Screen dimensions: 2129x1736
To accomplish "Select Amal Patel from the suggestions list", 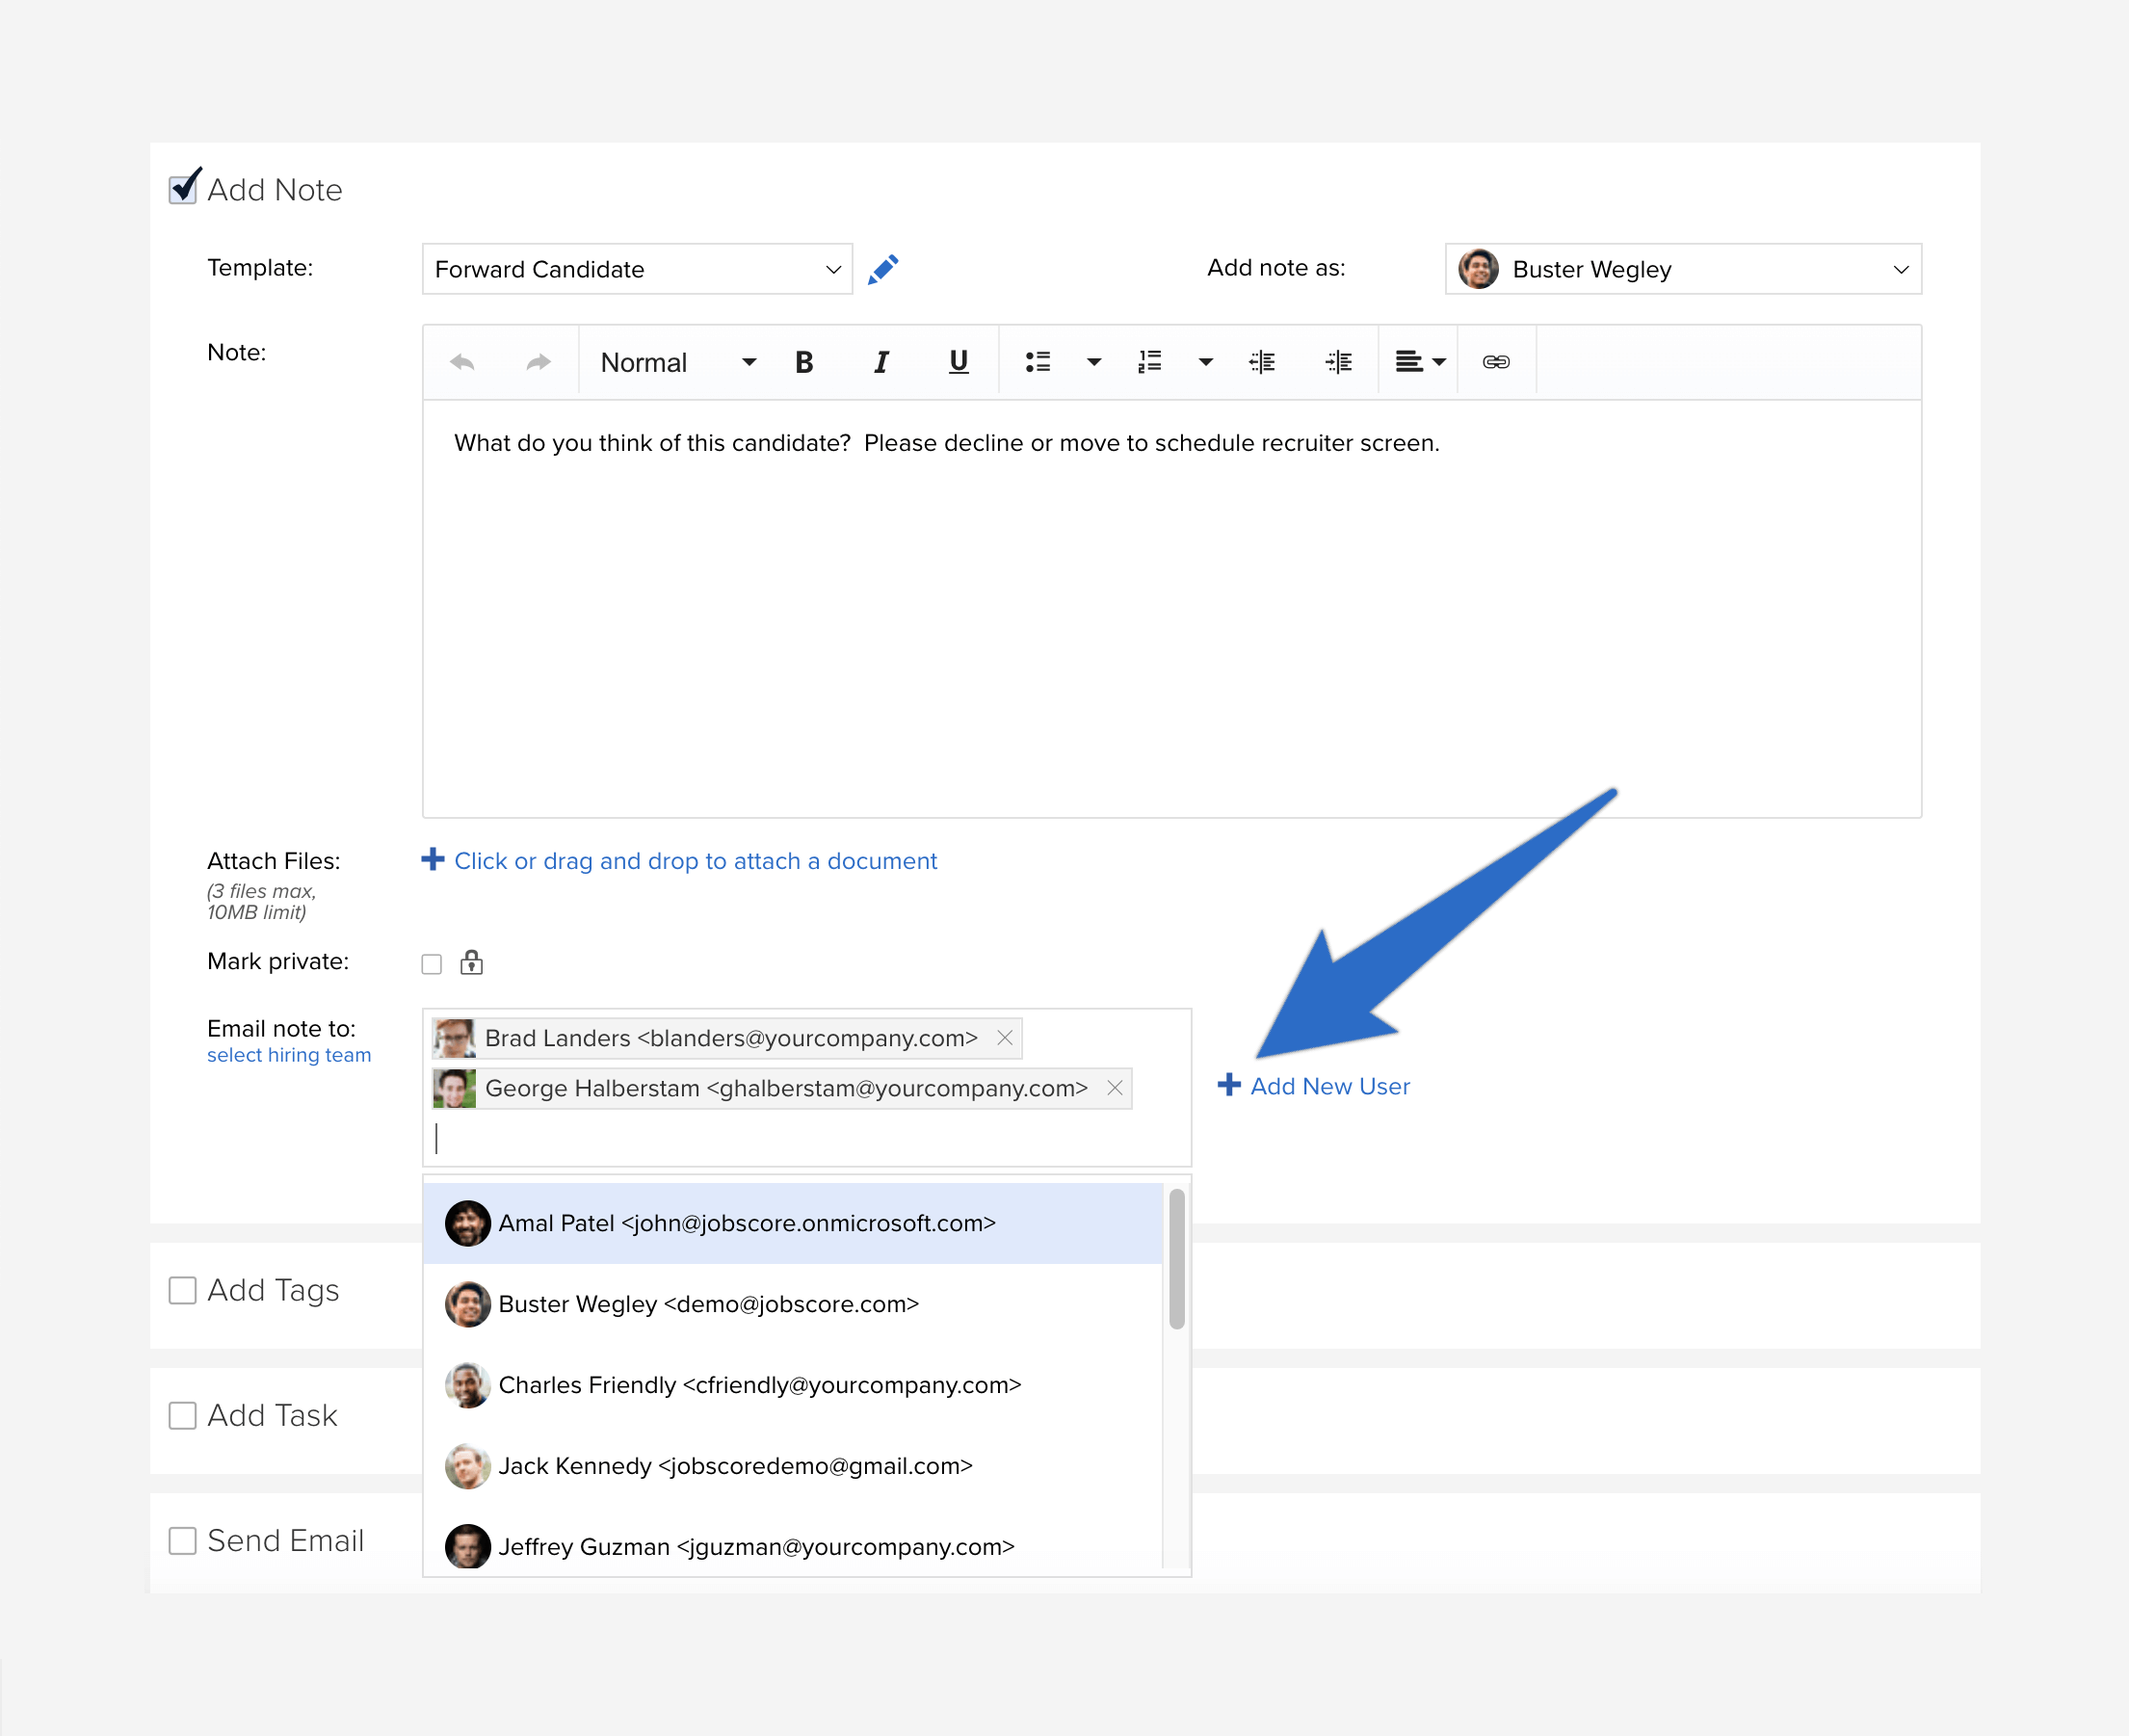I will (x=793, y=1223).
